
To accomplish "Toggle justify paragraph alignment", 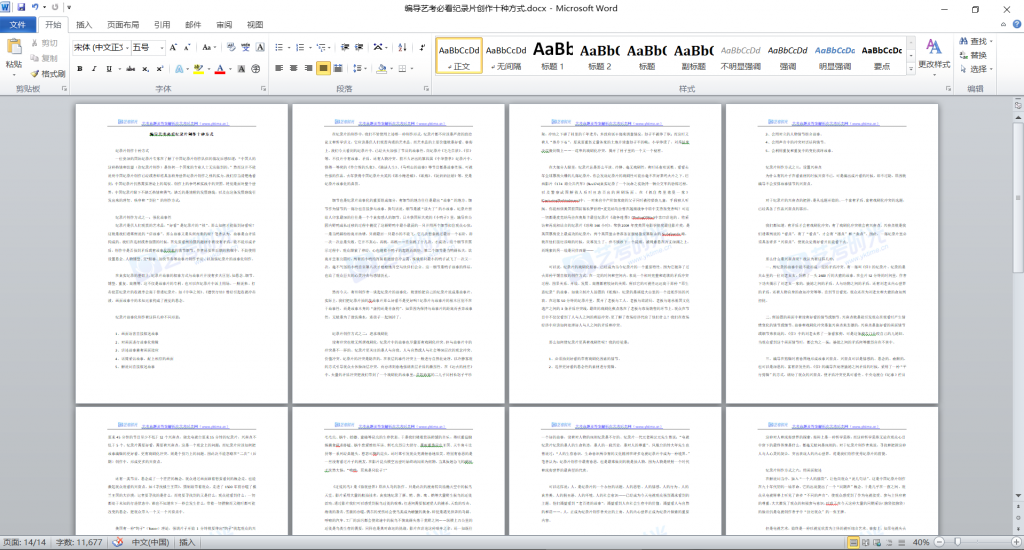I will [x=323, y=69].
